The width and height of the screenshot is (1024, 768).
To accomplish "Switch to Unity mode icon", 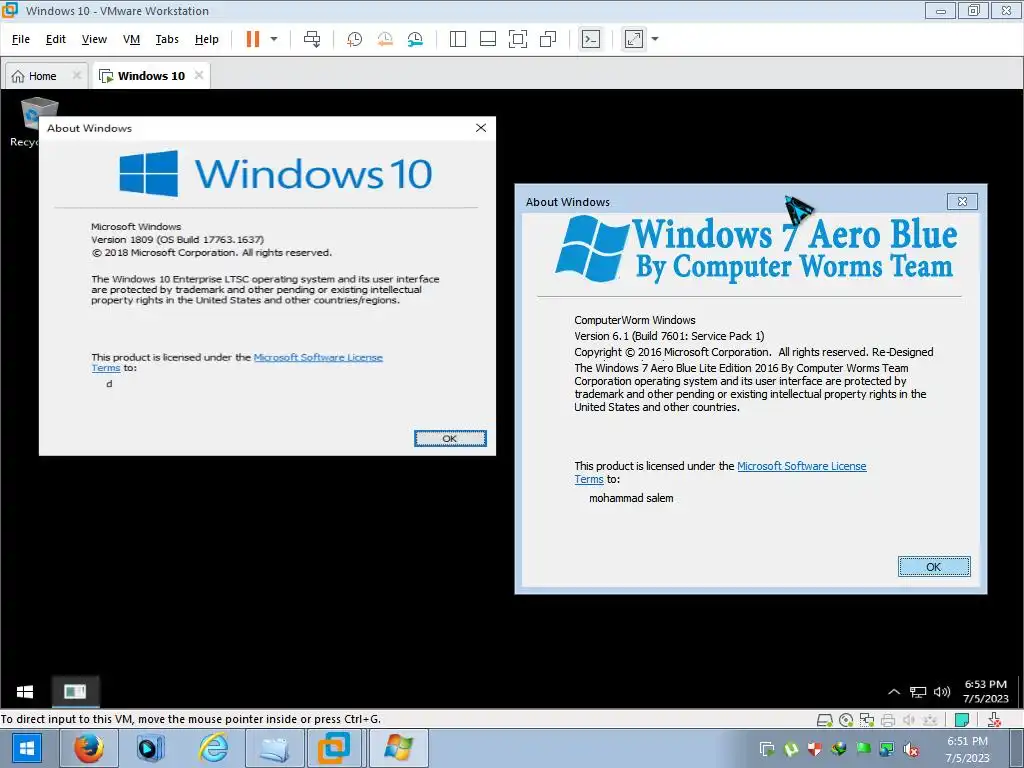I will click(x=548, y=39).
